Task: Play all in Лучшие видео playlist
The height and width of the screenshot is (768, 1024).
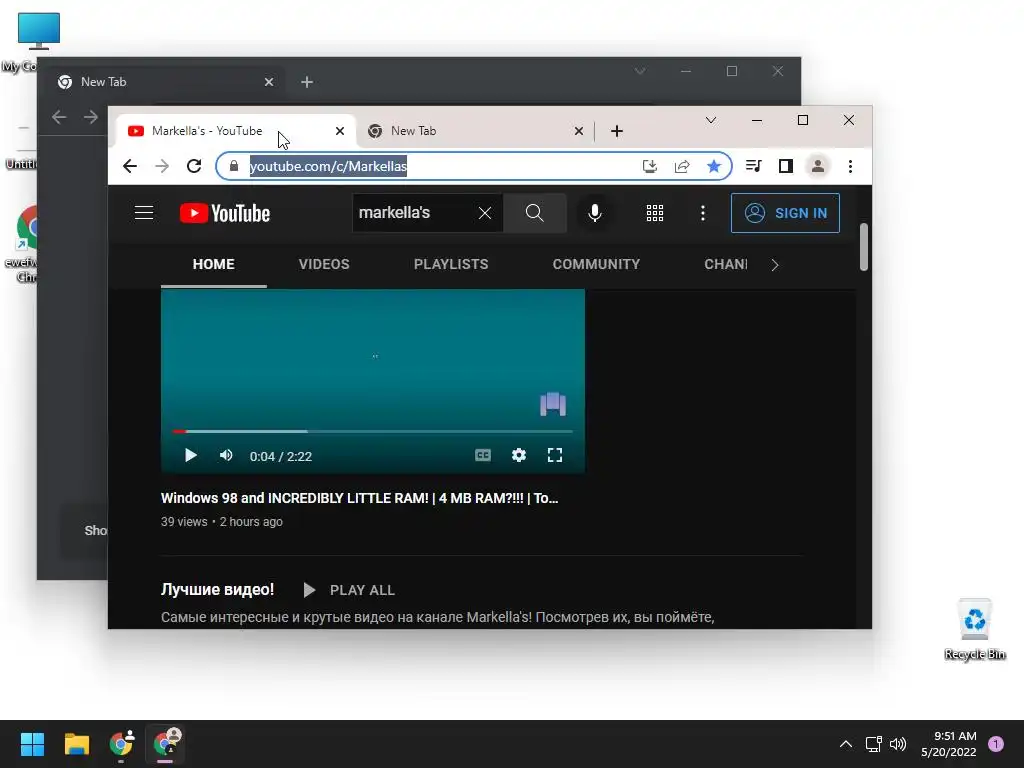Action: point(349,590)
